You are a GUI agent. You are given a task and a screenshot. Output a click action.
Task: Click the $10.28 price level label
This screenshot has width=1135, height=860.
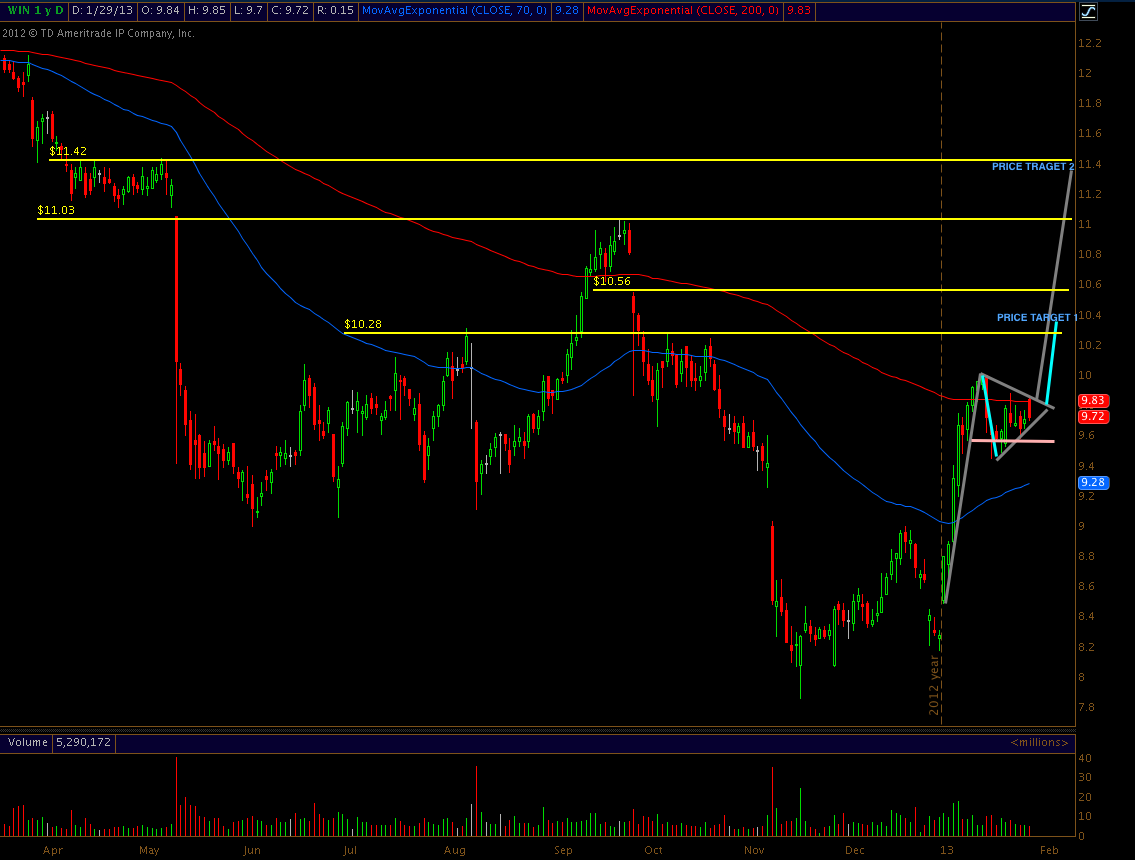[x=363, y=324]
